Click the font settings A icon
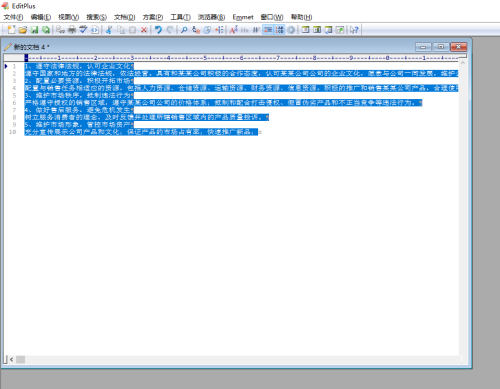Image resolution: width=500 pixels, height=389 pixels. pyautogui.click(x=233, y=30)
